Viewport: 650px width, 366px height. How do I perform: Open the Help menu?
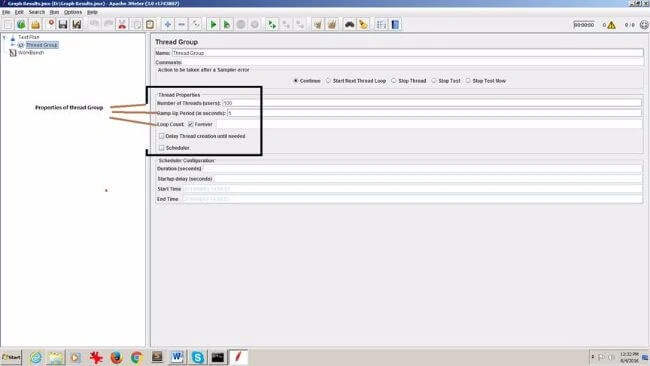pyautogui.click(x=92, y=12)
